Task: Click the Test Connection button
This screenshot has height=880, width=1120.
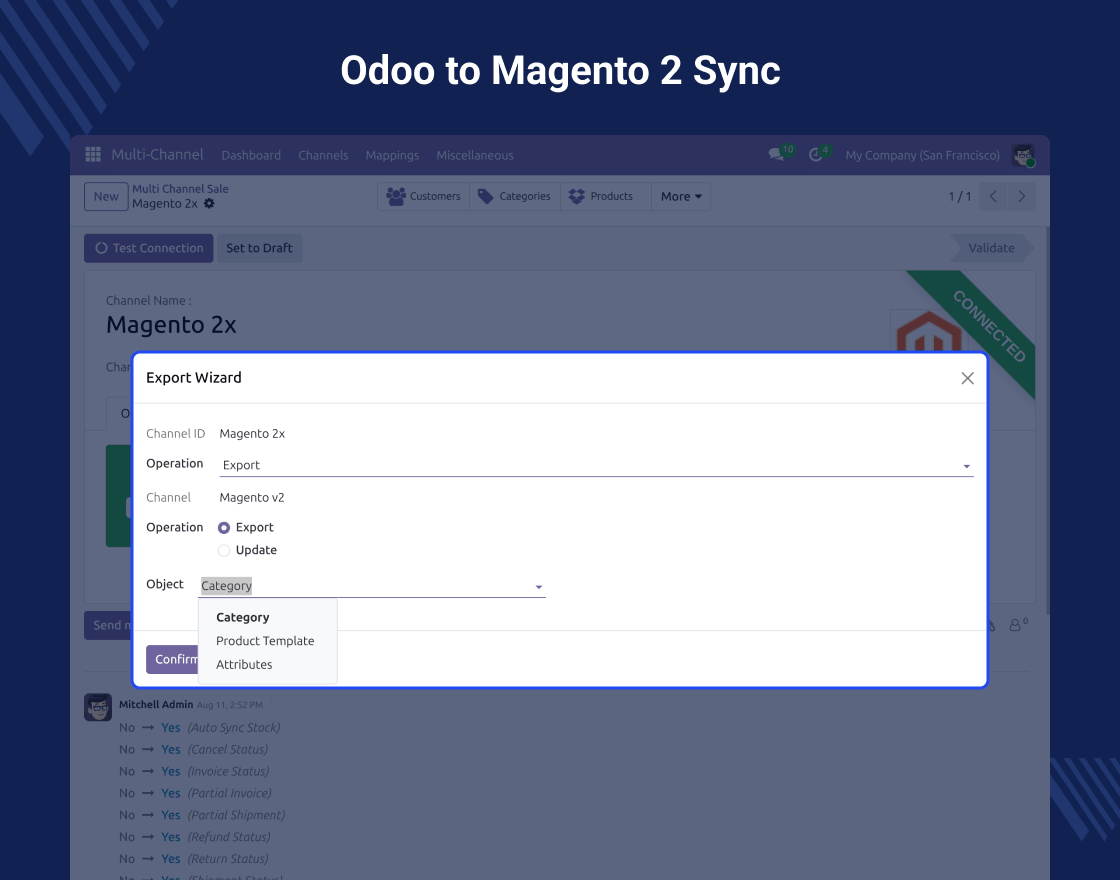Action: click(x=149, y=248)
